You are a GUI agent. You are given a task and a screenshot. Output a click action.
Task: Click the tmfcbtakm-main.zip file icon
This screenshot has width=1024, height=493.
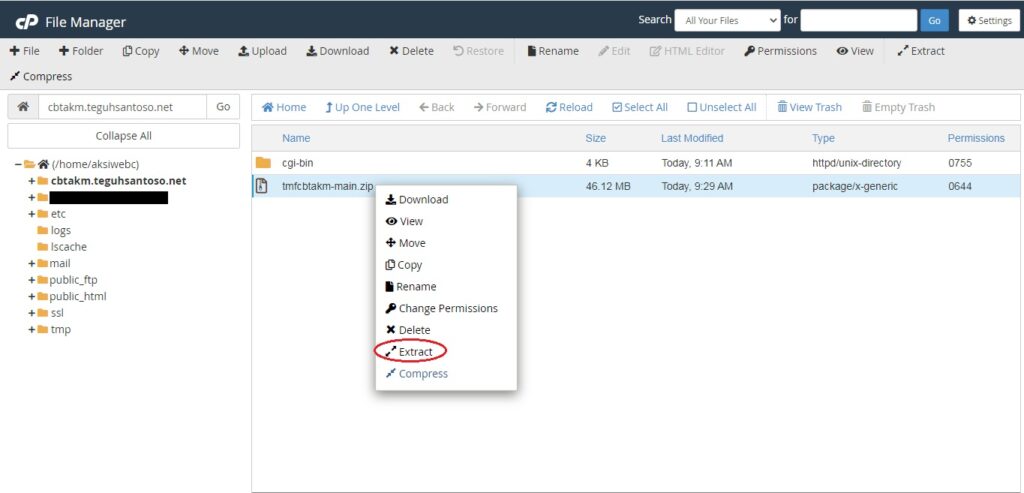coord(262,186)
